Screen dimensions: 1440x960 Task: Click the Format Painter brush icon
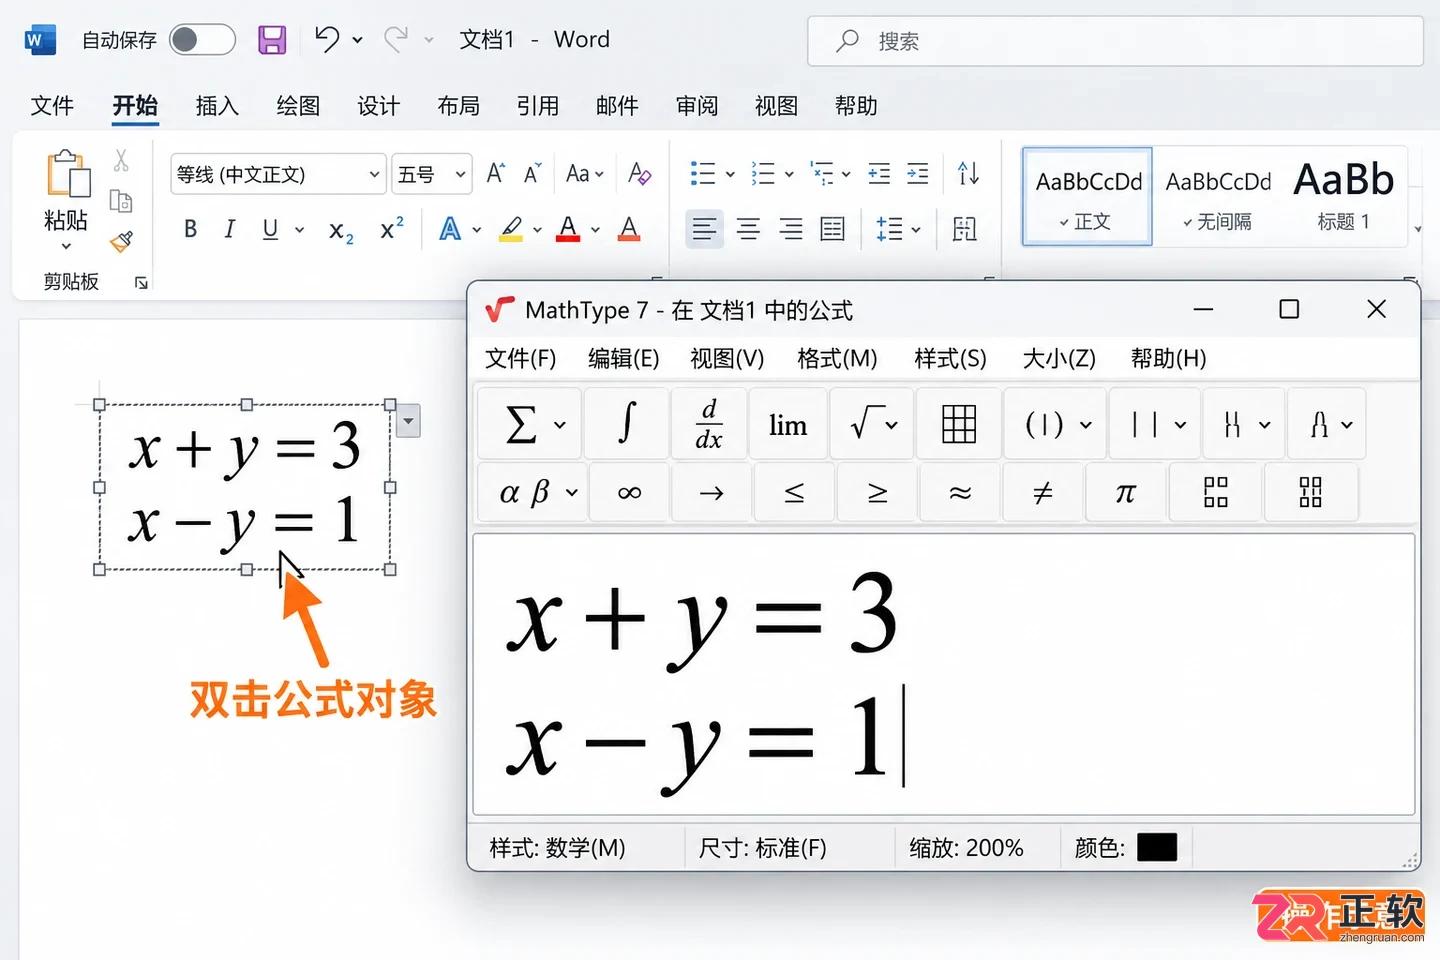point(121,241)
